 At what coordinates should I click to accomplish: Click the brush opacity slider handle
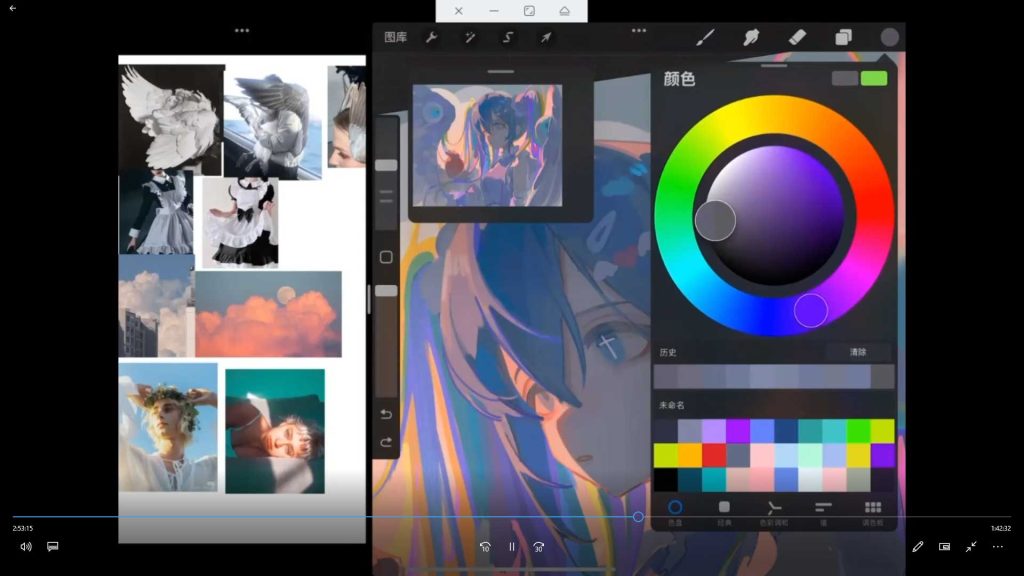tap(386, 291)
